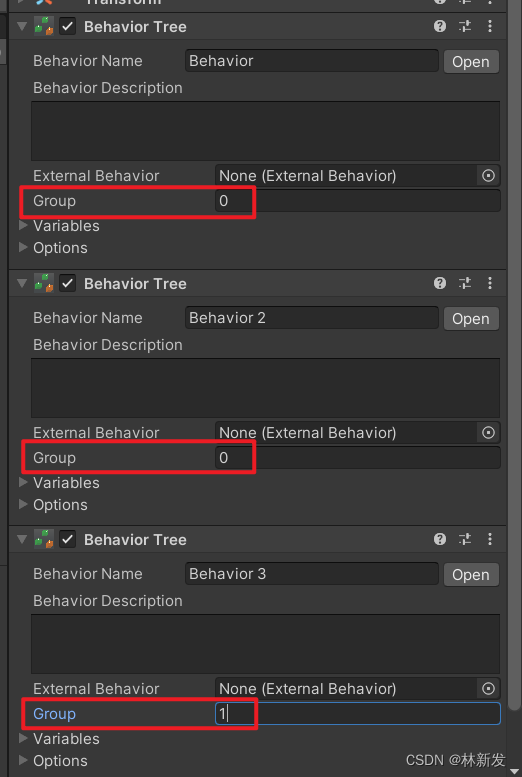The height and width of the screenshot is (777, 522).
Task: Disable the first Behavior Tree component checkbox
Action: point(67,26)
